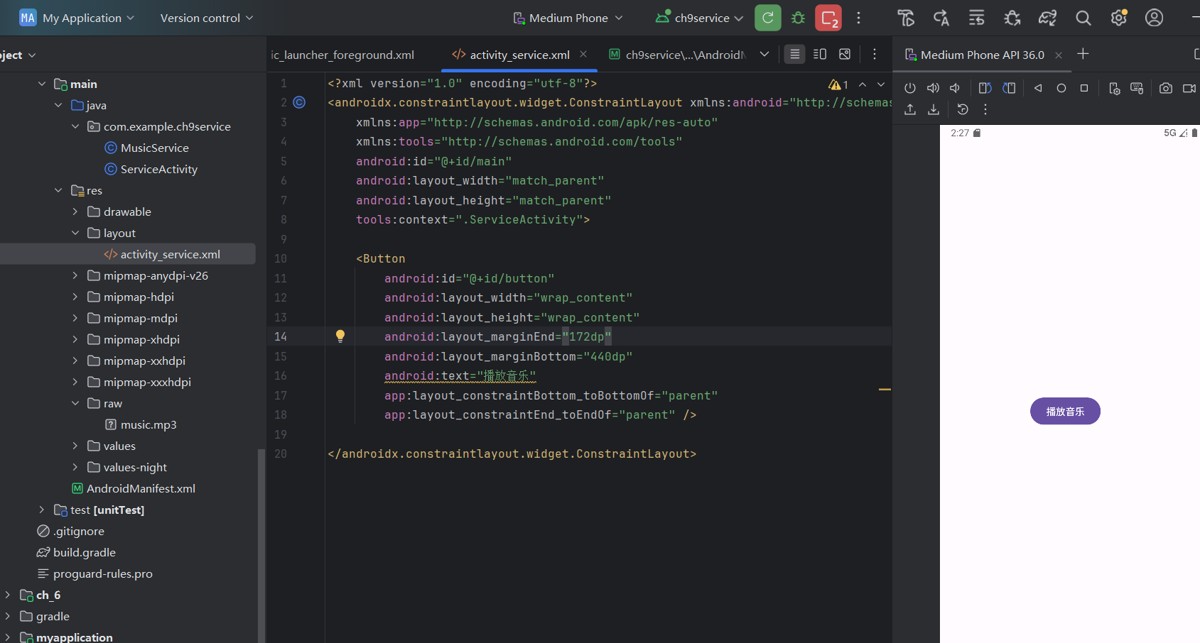Expand the drawable folder in project tree
Screen dimensions: 1200x643
(x=75, y=212)
